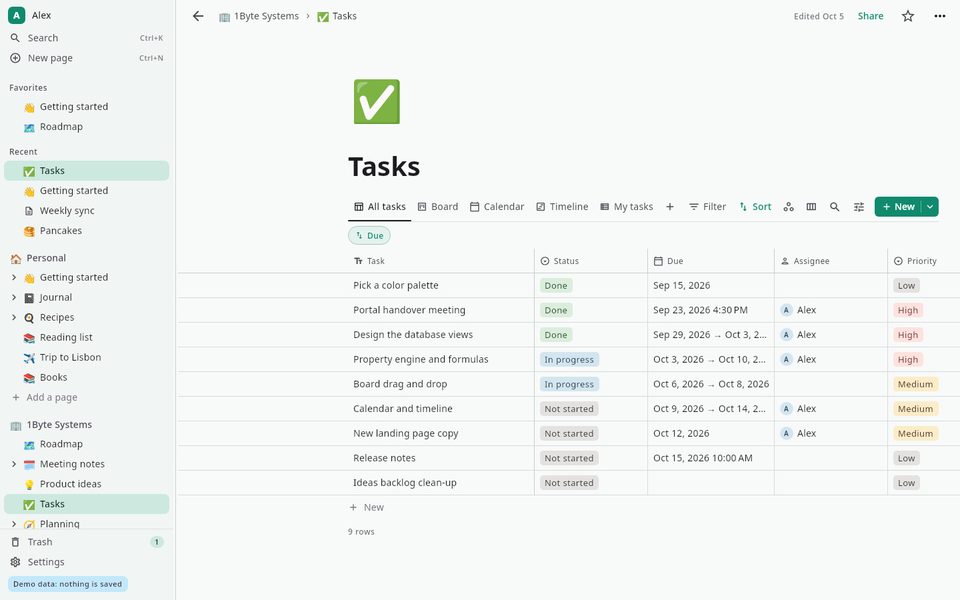Viewport: 960px width, 600px height.
Task: Expand the Recipes page in sidebar
Action: (14, 318)
